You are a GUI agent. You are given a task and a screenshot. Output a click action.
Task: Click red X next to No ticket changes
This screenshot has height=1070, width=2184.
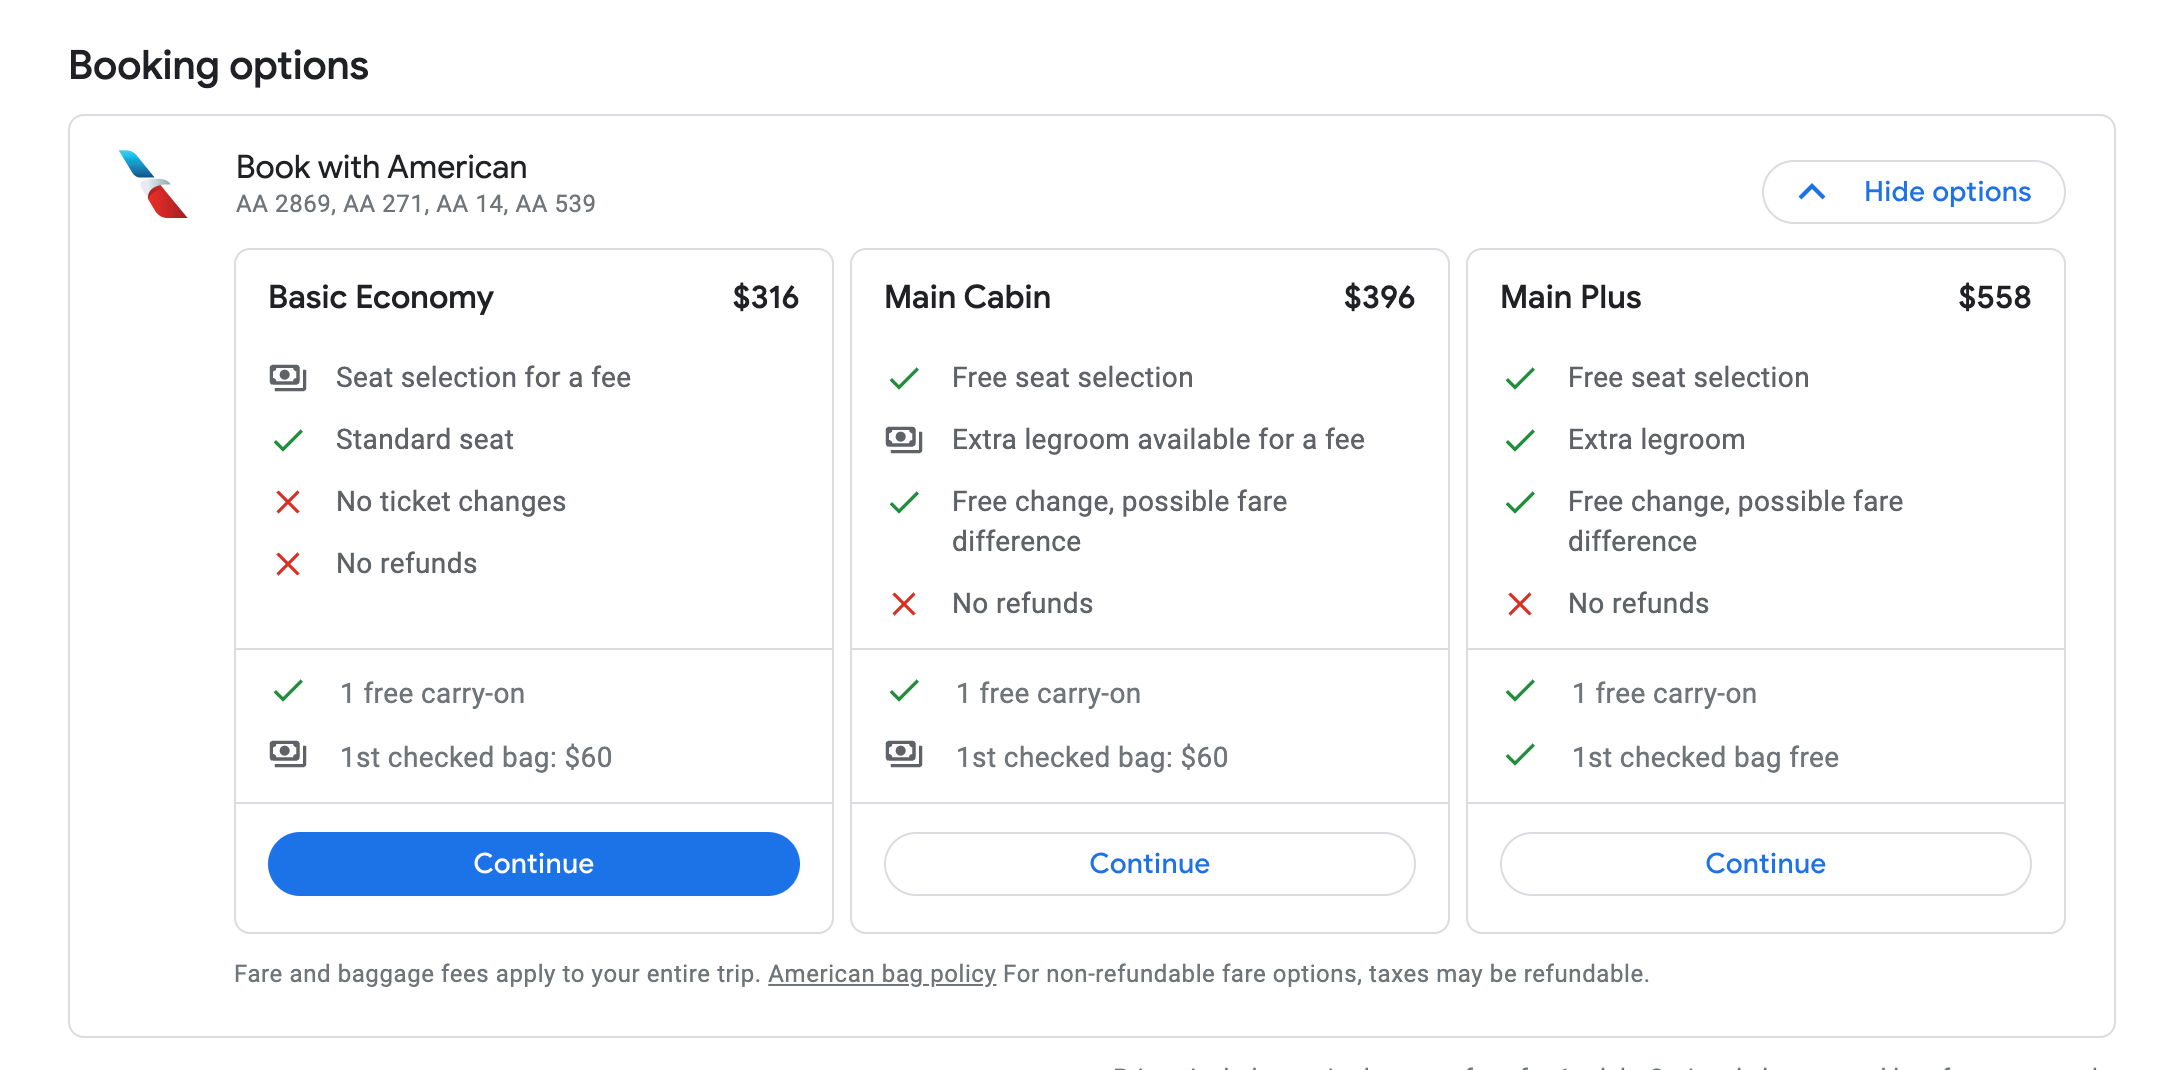pos(288,502)
